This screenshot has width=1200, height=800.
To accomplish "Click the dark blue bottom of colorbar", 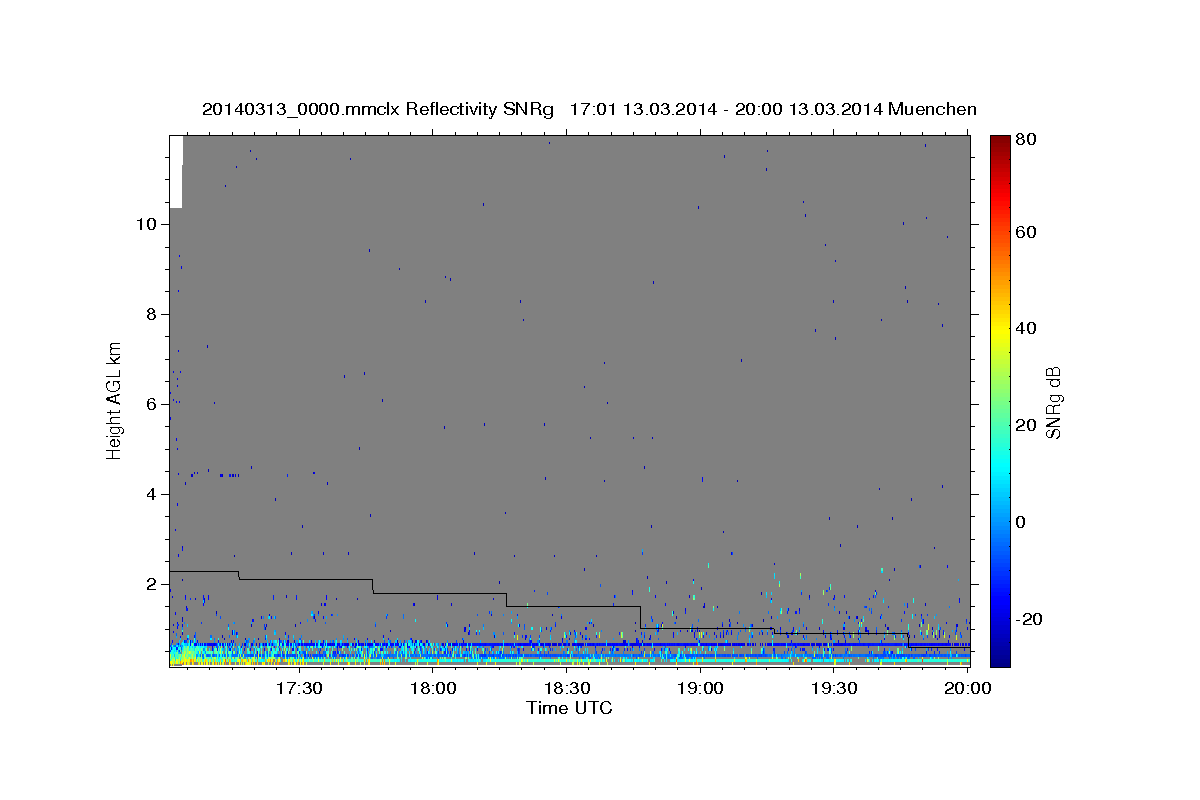I will point(999,650).
